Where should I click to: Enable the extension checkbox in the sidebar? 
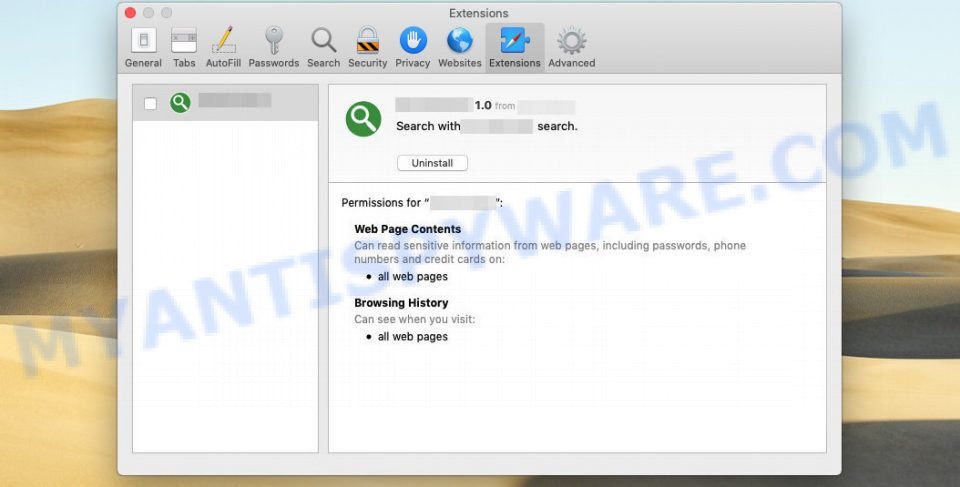[x=150, y=104]
